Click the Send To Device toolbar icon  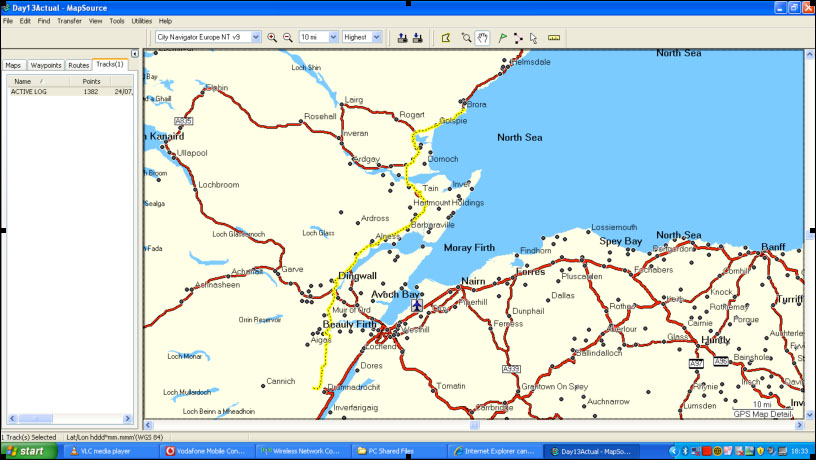pyautogui.click(x=402, y=37)
